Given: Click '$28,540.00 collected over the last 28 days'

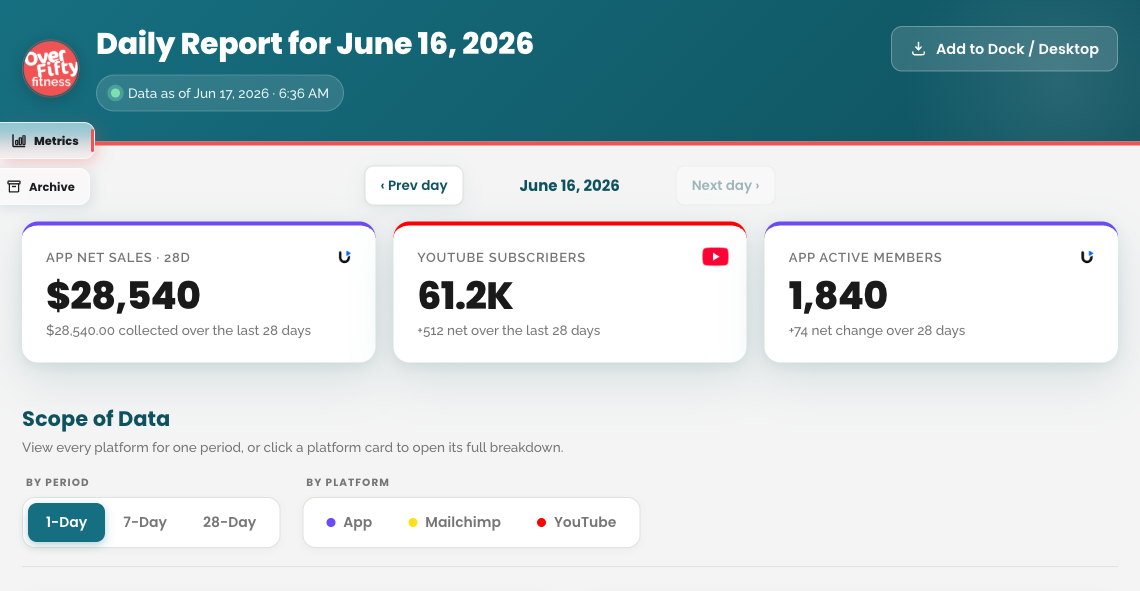Looking at the screenshot, I should (178, 331).
